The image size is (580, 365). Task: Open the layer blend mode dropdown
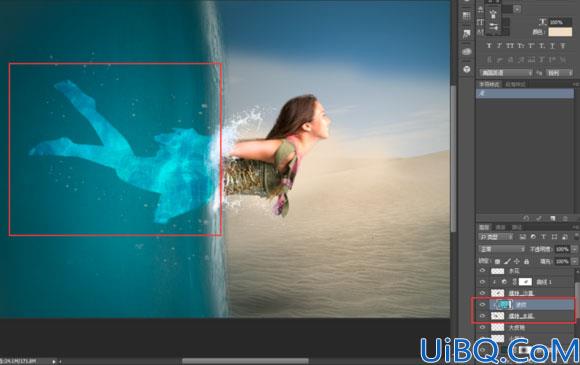click(502, 249)
